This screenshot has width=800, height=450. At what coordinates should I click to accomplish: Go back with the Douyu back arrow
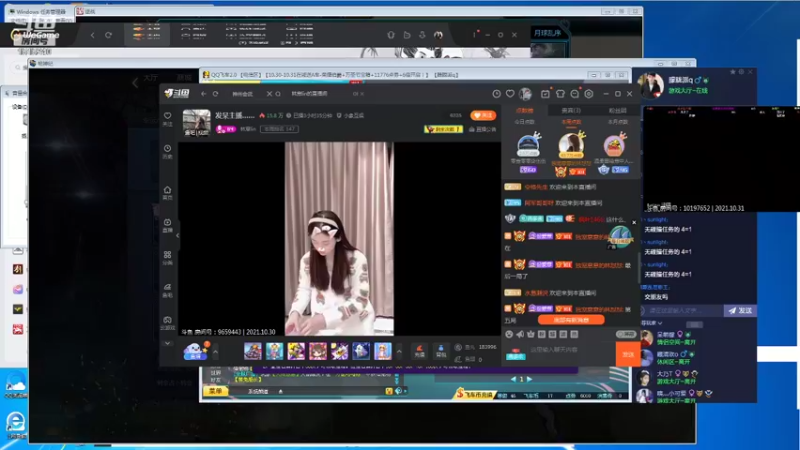[204, 94]
